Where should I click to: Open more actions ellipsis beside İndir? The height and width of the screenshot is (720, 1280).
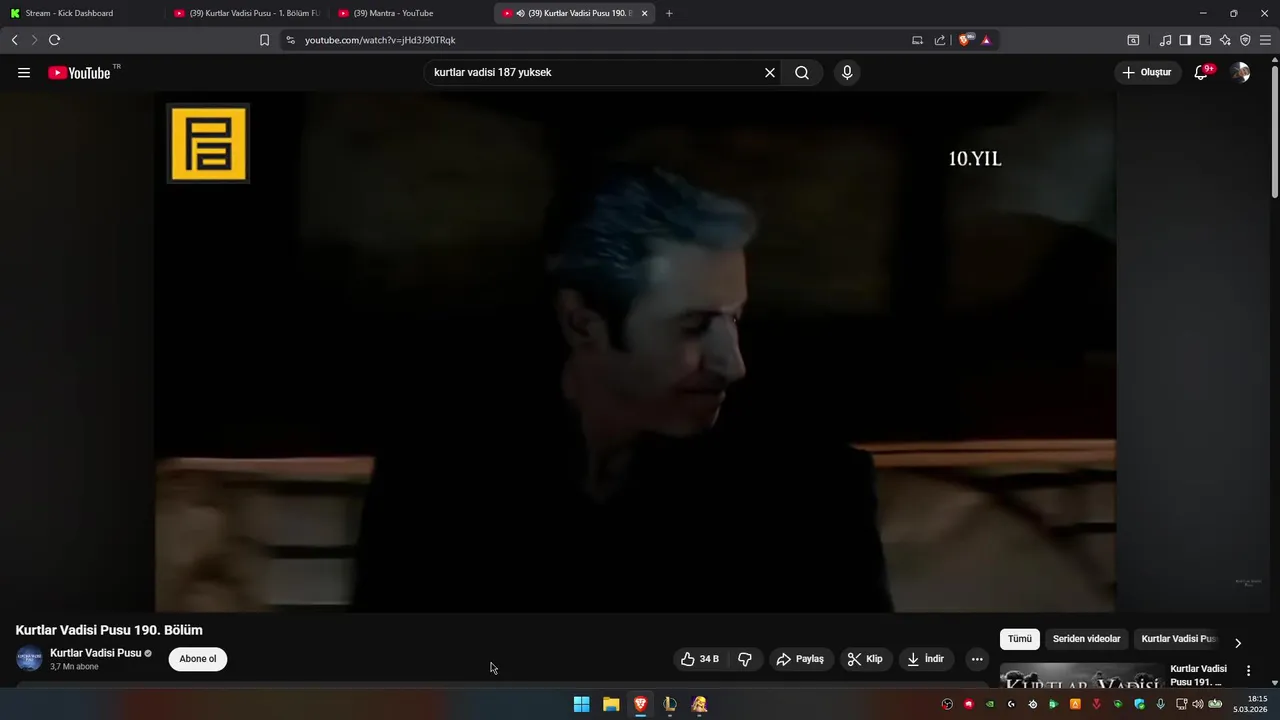pyautogui.click(x=977, y=659)
